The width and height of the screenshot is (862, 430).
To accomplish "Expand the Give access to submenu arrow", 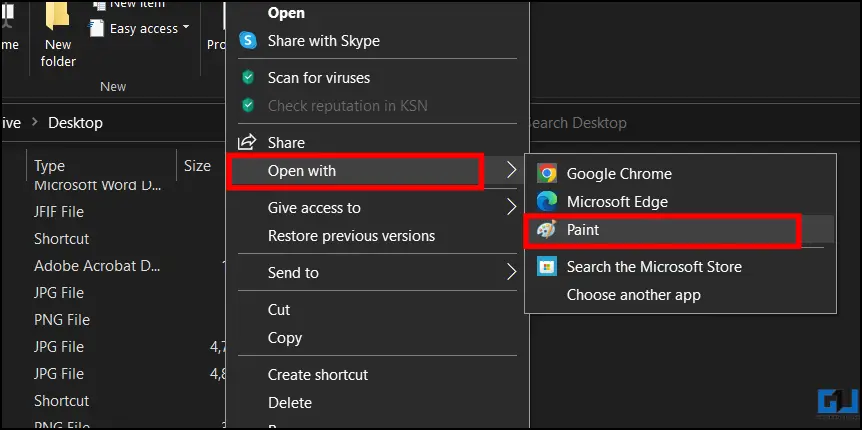I will coord(512,207).
